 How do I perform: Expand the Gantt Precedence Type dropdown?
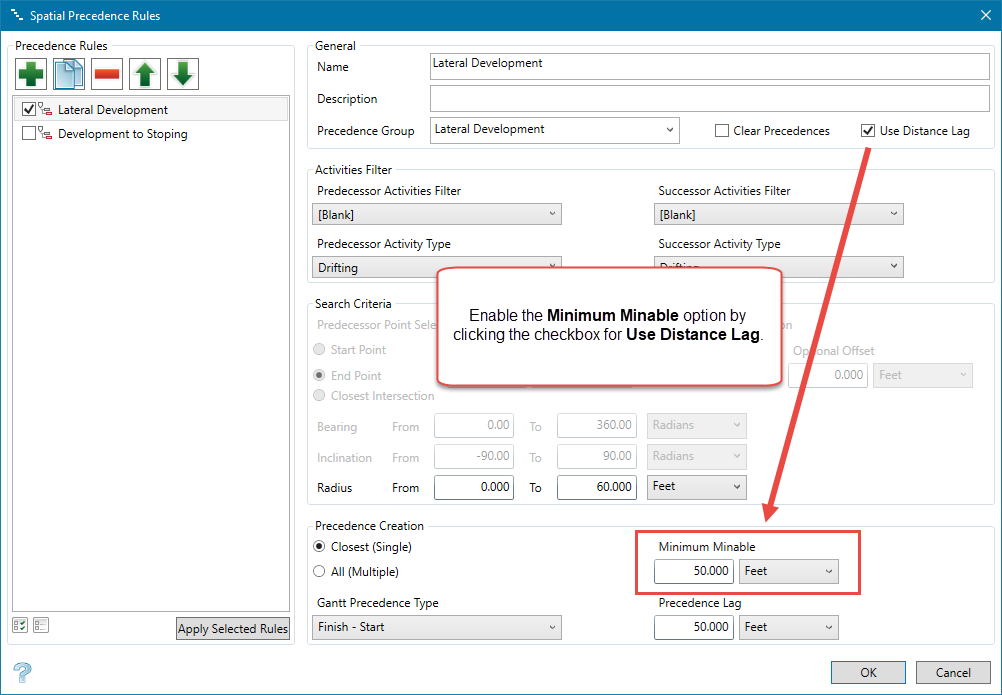pyautogui.click(x=437, y=627)
